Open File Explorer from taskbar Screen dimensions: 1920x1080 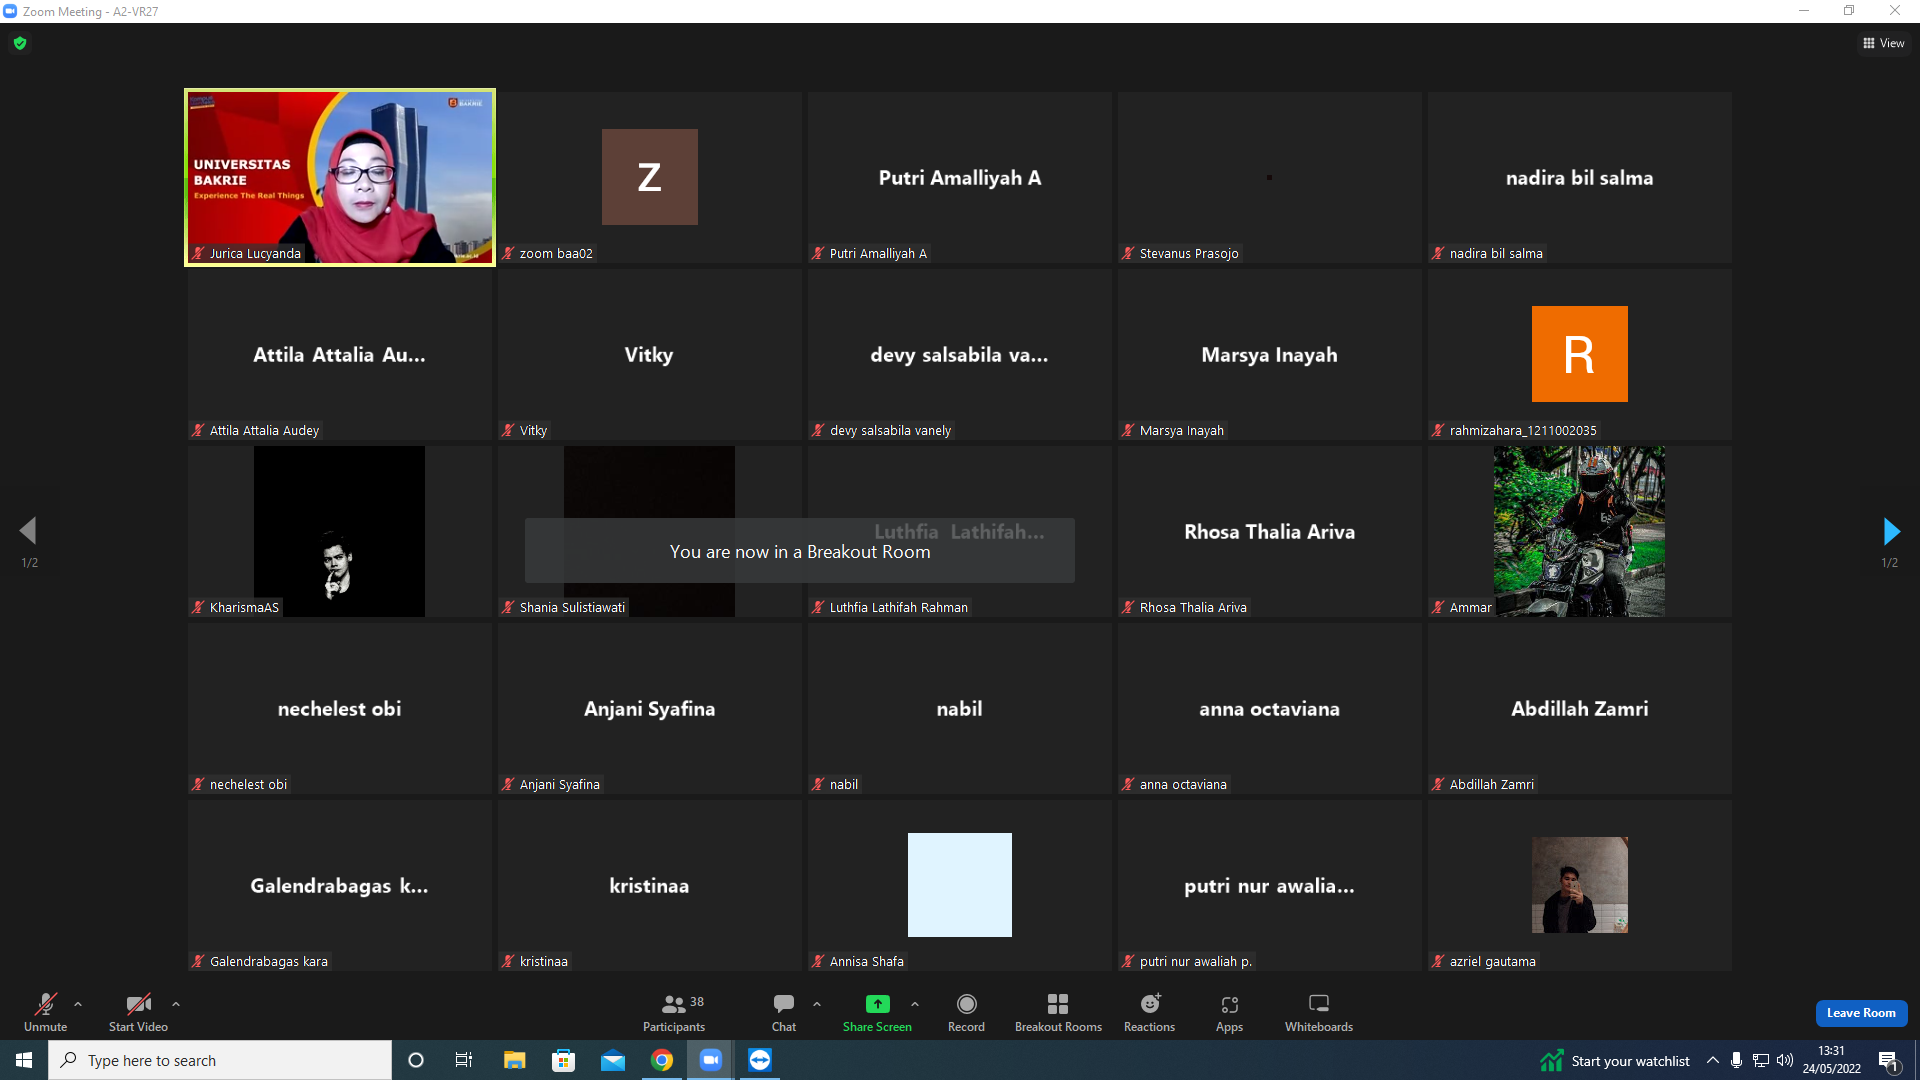click(514, 1060)
